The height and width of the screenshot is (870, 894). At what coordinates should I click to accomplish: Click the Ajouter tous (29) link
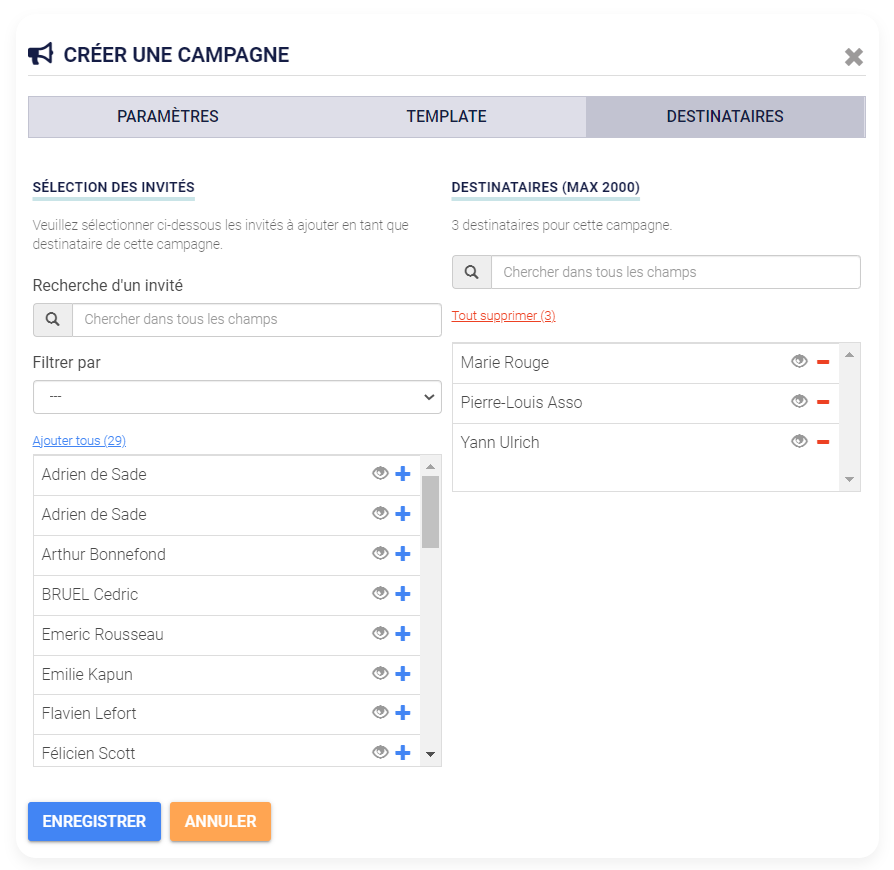79,441
